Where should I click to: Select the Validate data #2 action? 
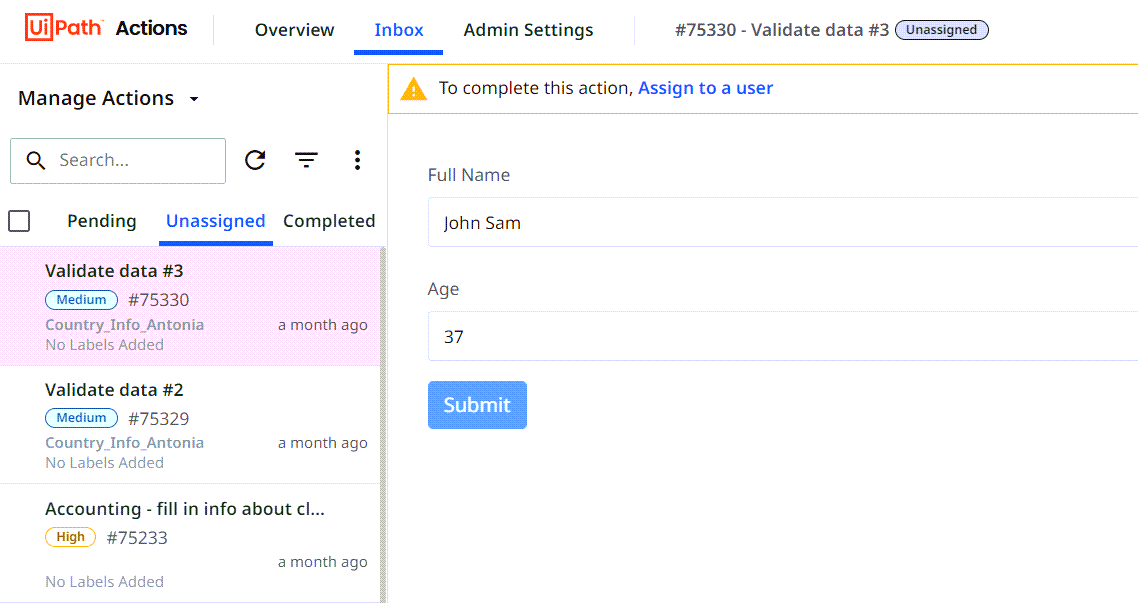pos(189,424)
